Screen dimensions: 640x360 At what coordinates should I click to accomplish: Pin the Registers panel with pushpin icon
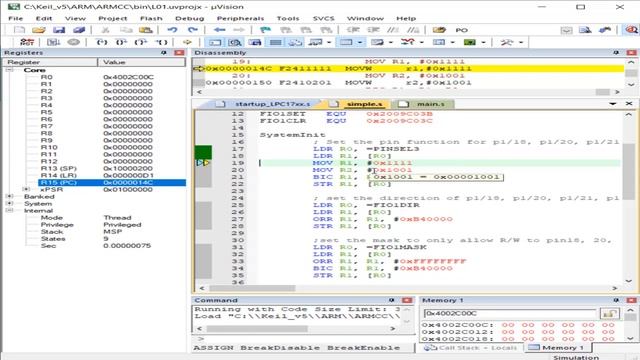(164, 53)
